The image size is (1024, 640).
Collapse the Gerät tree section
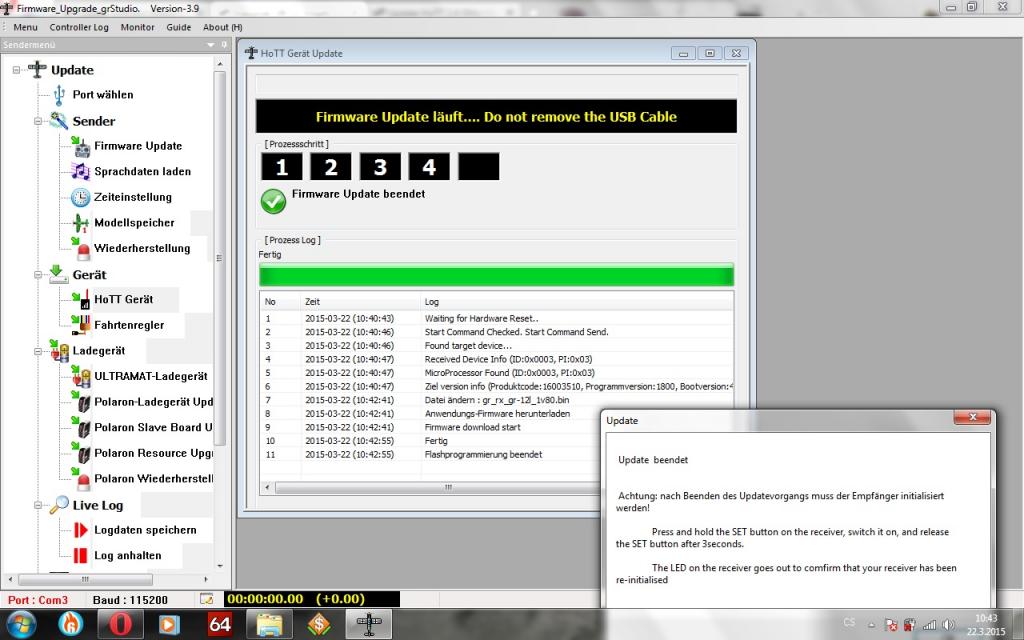click(38, 275)
